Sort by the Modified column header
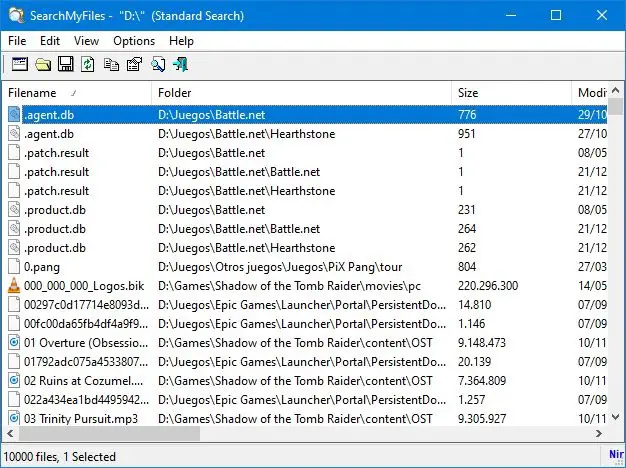This screenshot has width=626, height=468. pos(590,93)
